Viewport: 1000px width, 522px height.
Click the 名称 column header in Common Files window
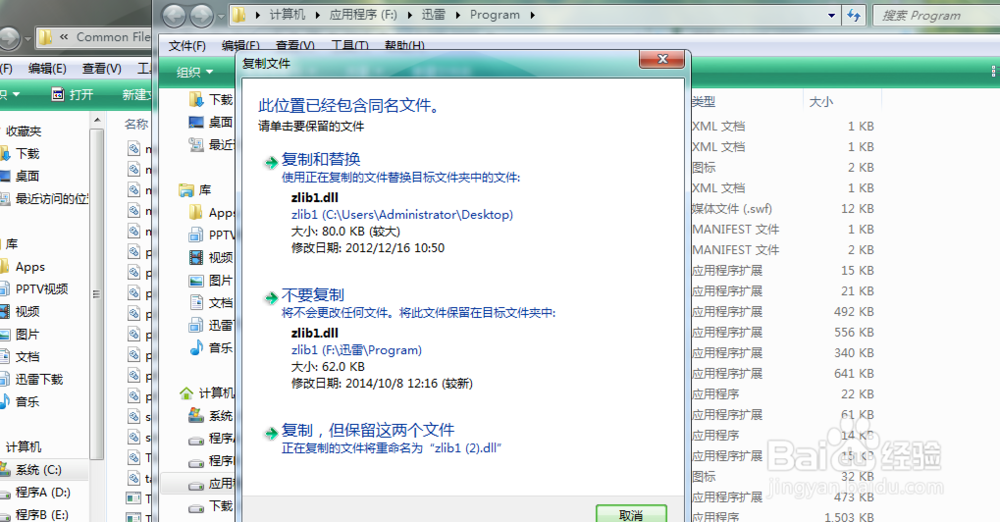point(135,124)
